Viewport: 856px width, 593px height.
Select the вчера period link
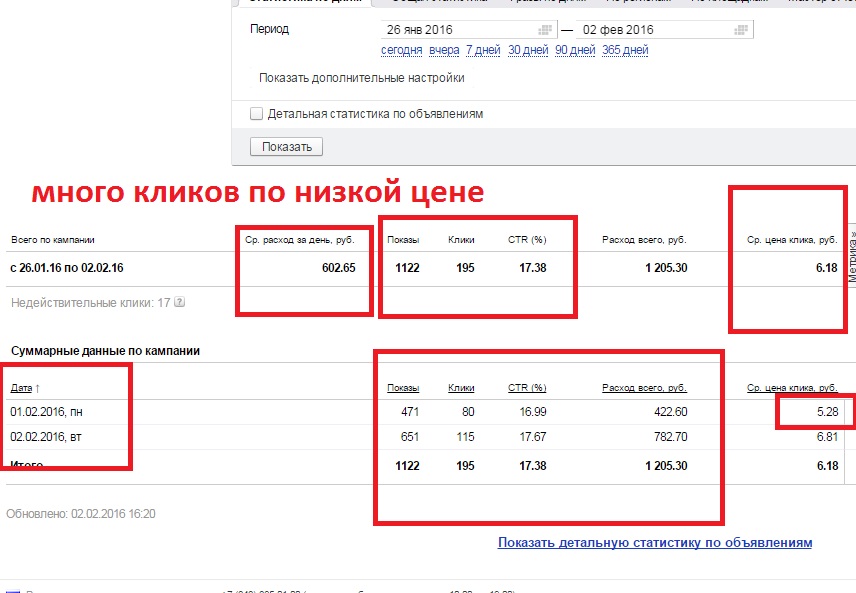444,50
